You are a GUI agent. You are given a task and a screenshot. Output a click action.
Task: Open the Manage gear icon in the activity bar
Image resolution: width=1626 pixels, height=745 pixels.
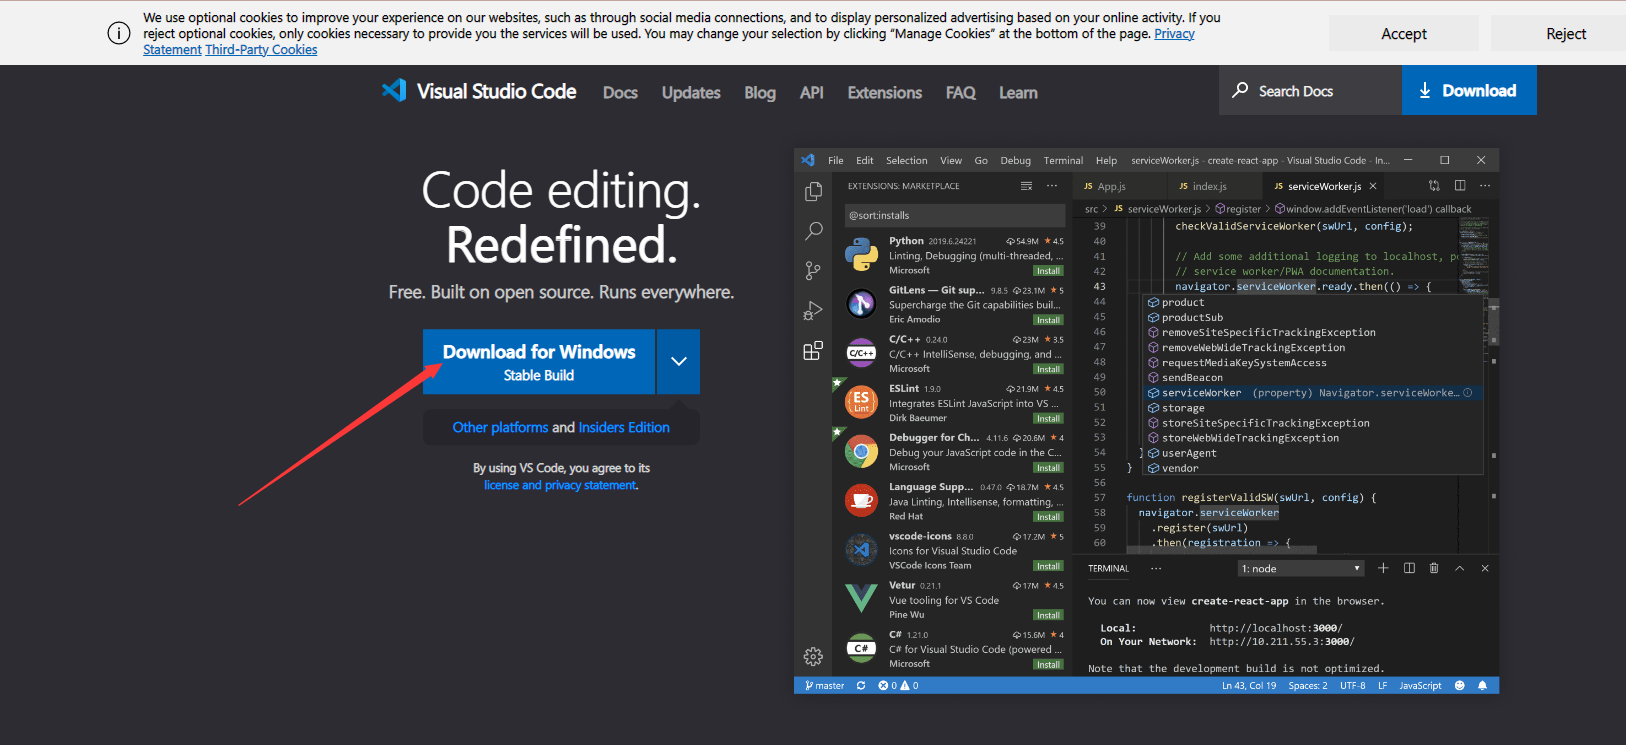point(813,657)
